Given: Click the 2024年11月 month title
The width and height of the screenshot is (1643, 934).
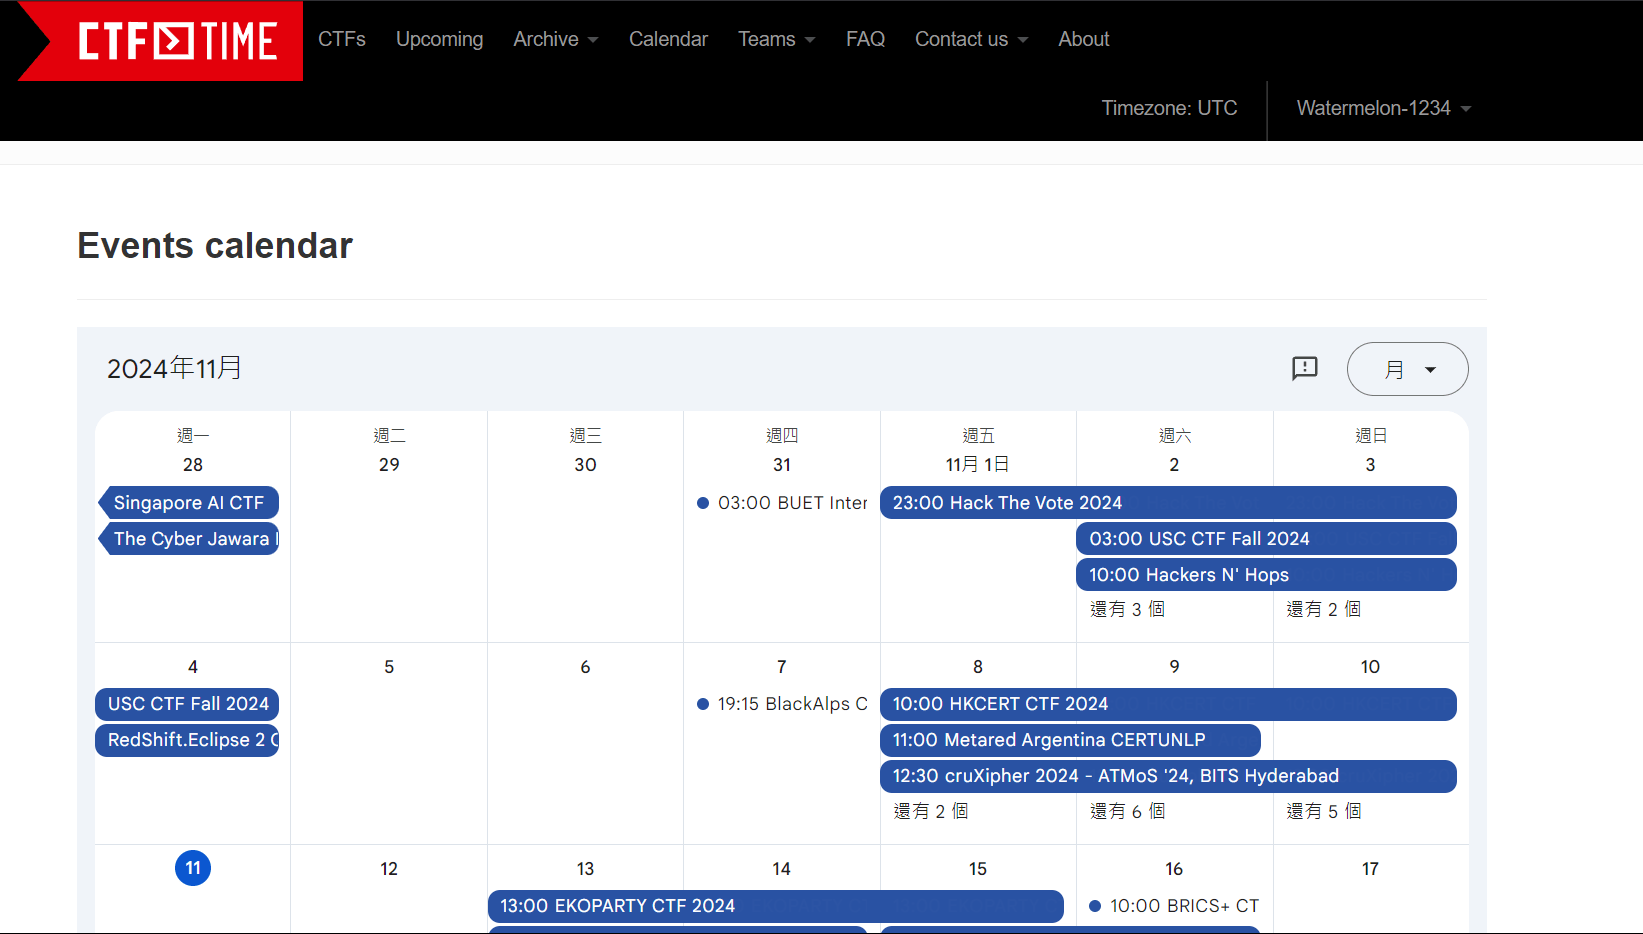Looking at the screenshot, I should 175,369.
